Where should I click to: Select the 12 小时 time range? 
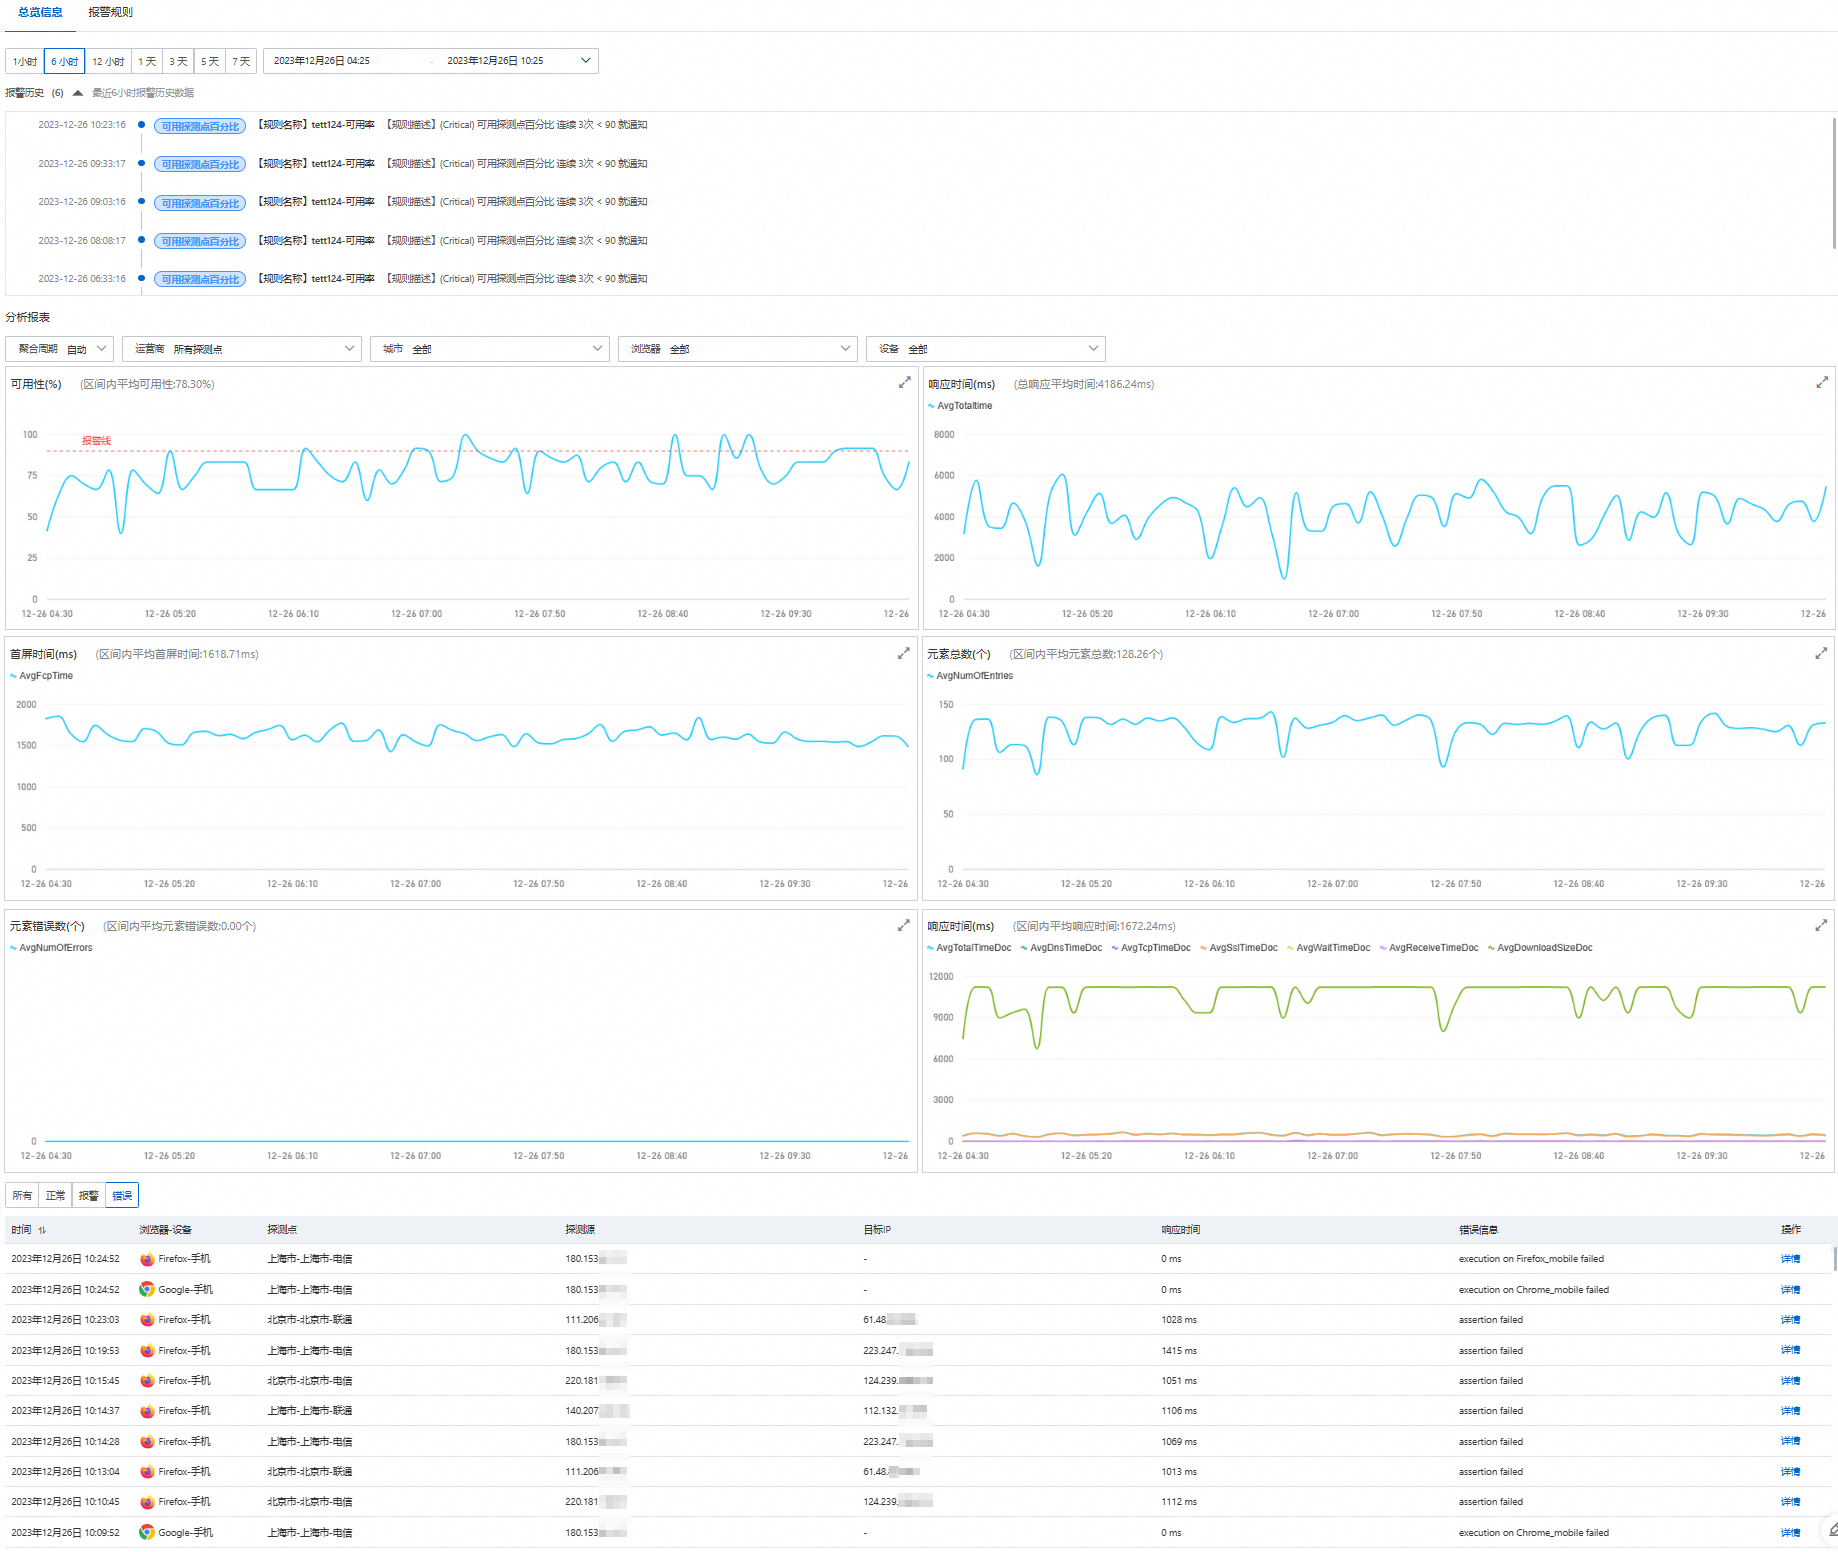(x=108, y=61)
